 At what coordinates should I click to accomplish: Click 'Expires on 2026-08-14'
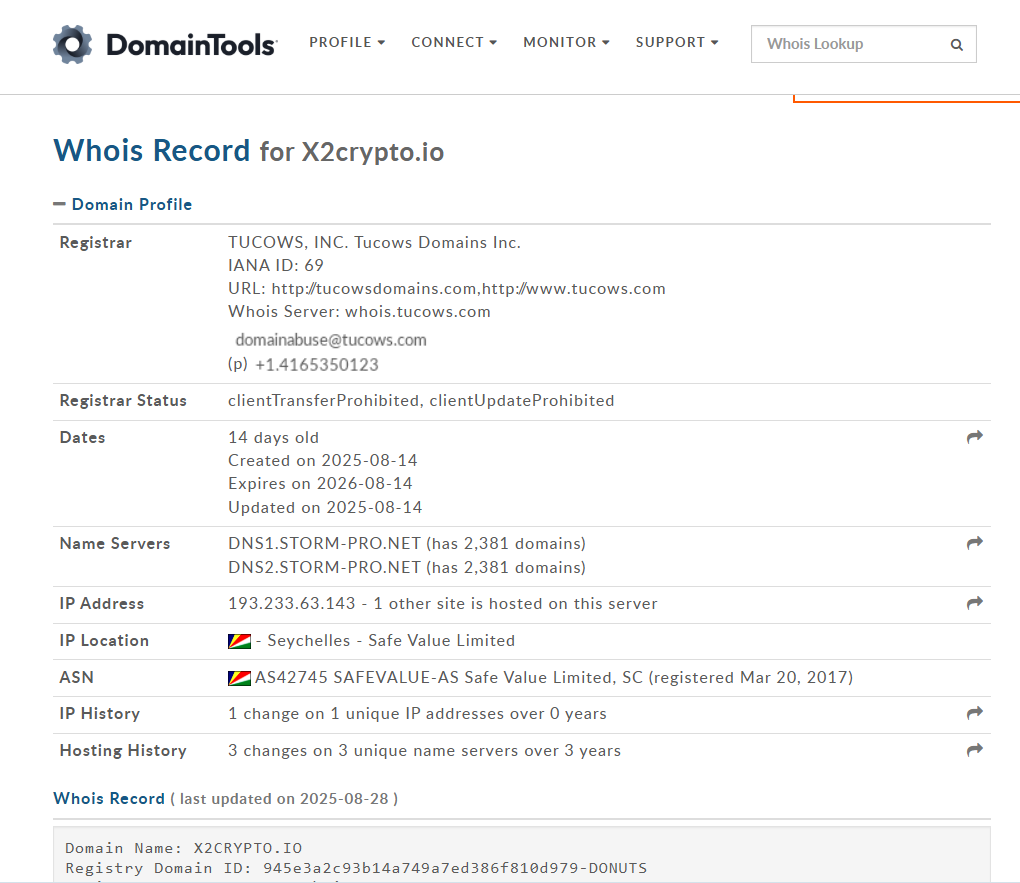320,483
